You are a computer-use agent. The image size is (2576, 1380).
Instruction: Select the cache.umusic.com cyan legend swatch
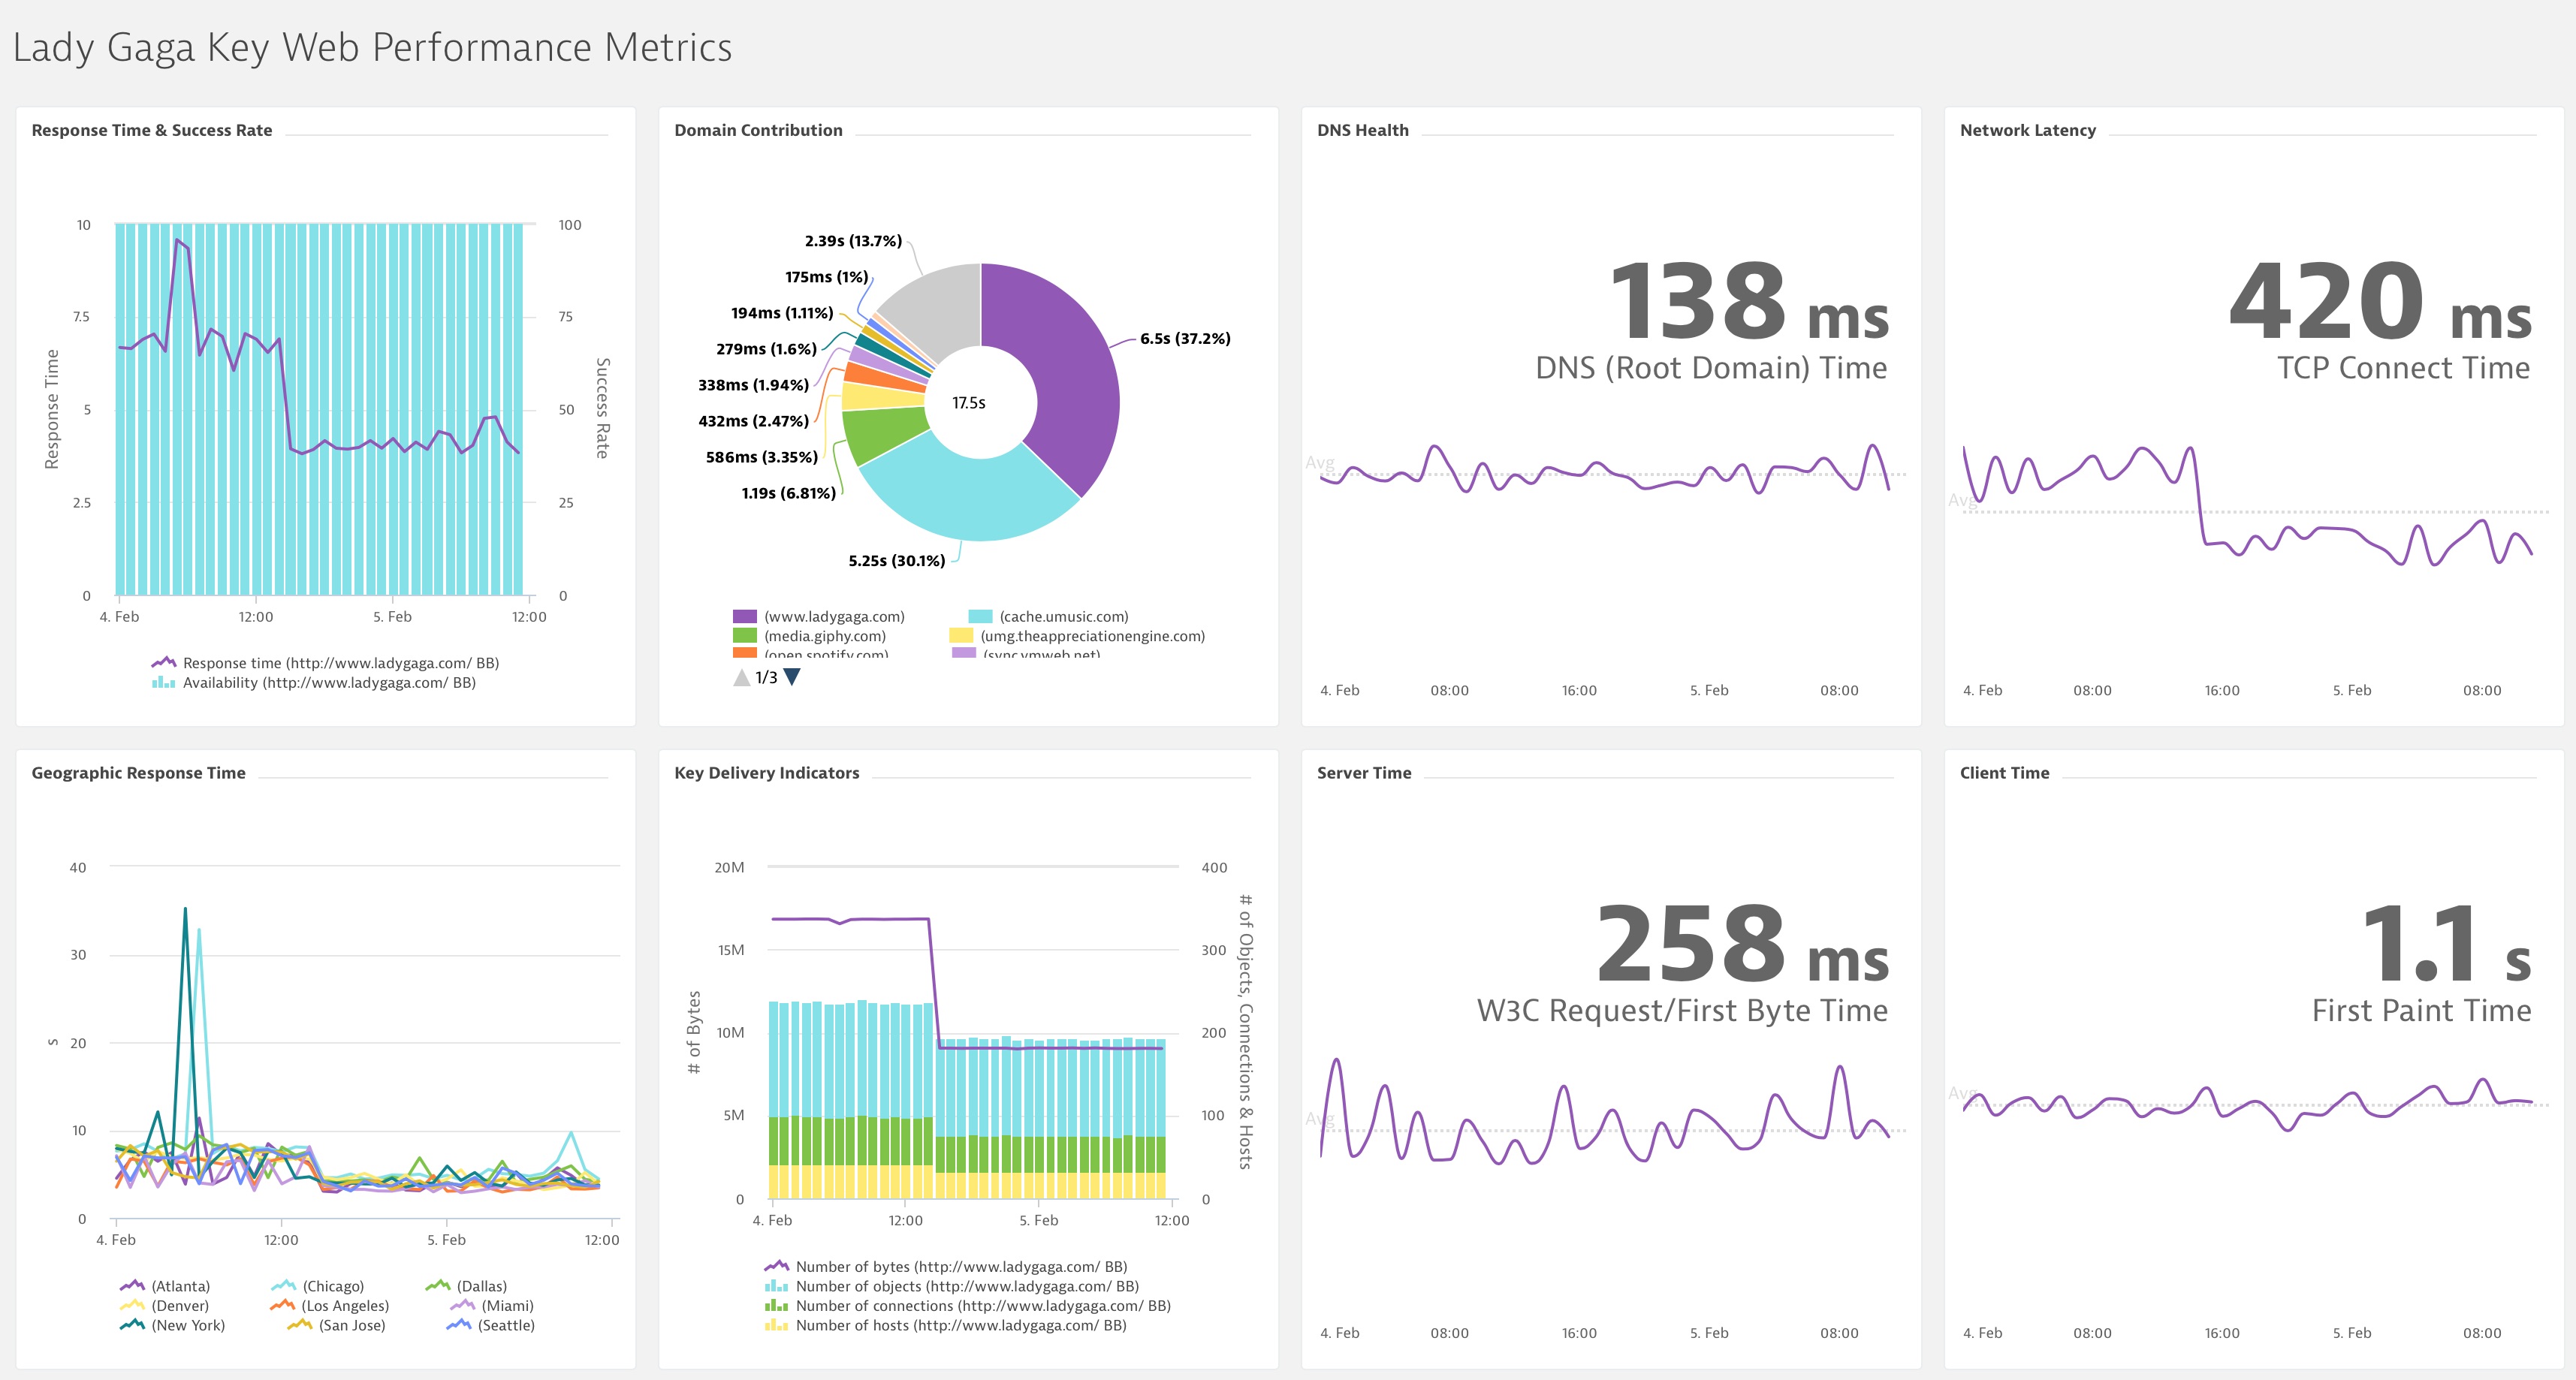tap(980, 617)
